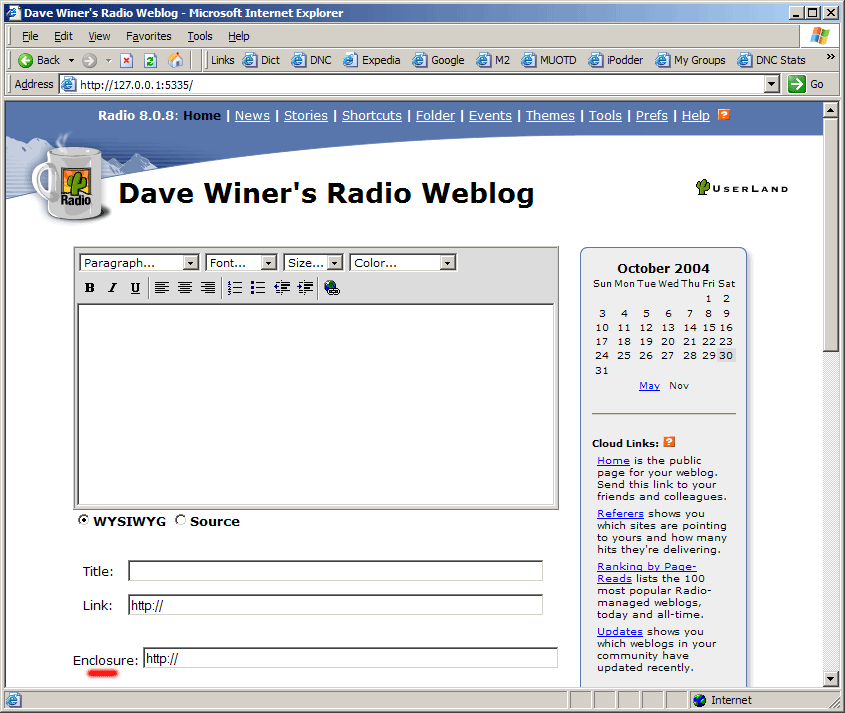Click the insert hyperlink globe icon
The image size is (845, 713).
point(332,288)
